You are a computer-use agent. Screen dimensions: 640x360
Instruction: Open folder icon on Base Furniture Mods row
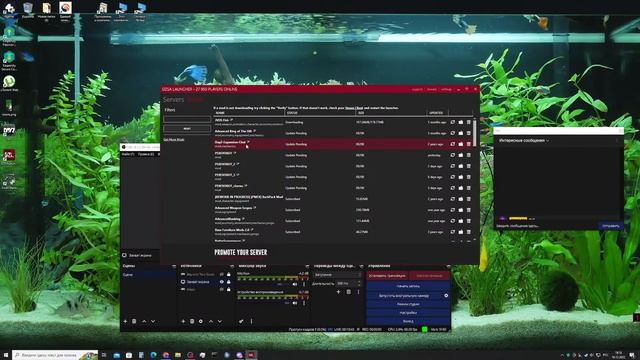[x=460, y=232]
